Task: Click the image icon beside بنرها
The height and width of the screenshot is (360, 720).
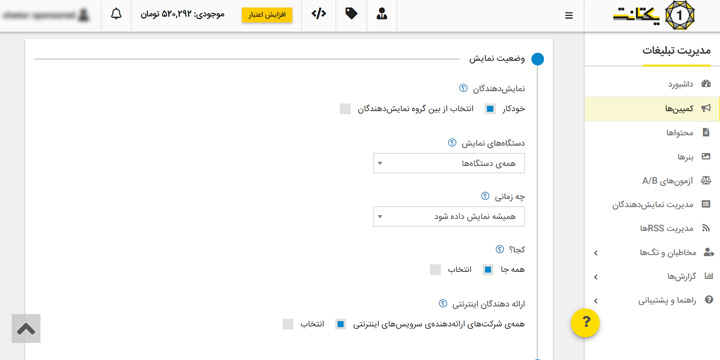Action: click(x=706, y=157)
